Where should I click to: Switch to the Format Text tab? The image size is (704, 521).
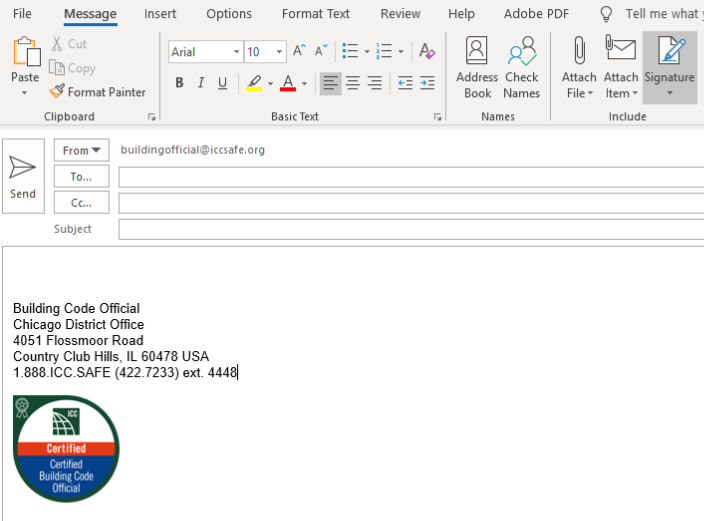(x=316, y=14)
